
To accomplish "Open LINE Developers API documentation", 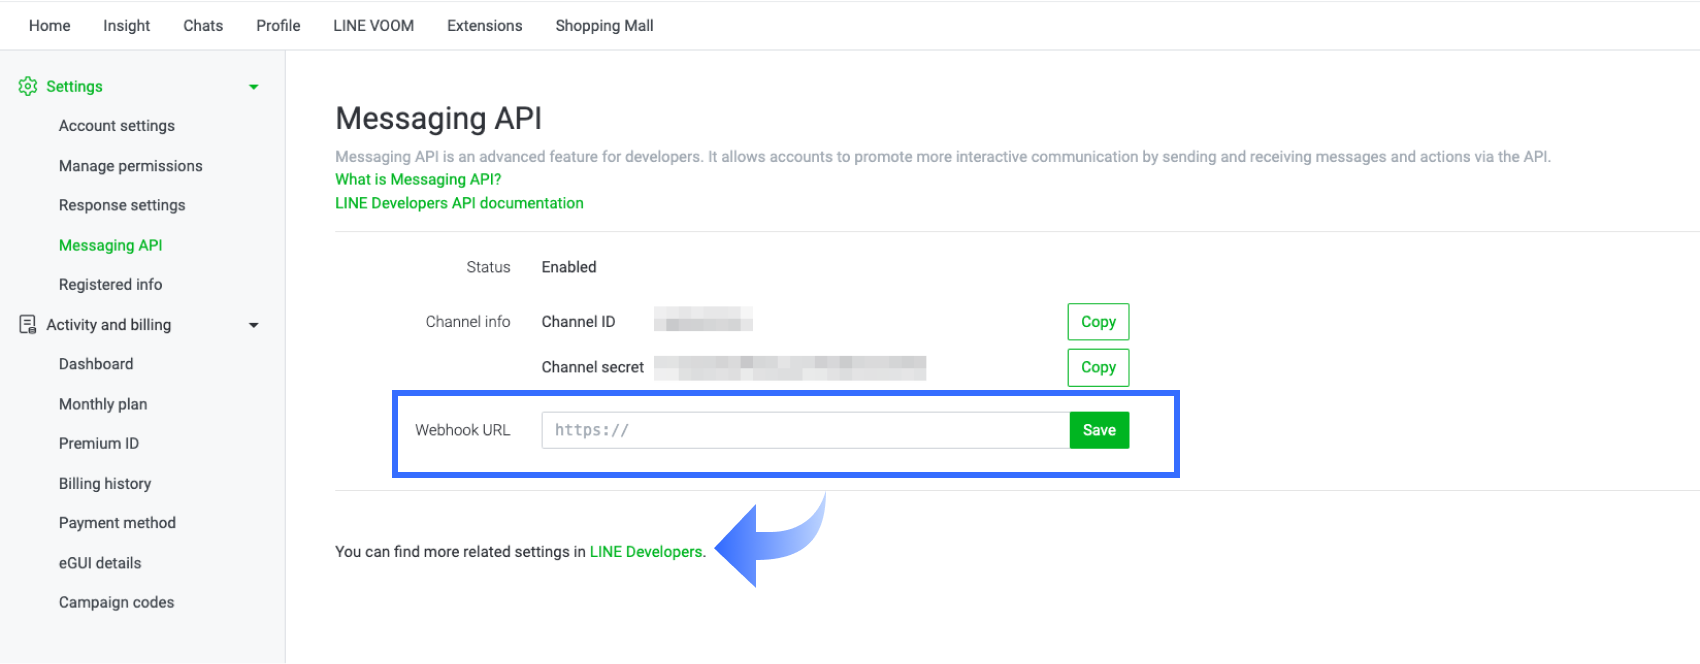I will pos(459,202).
